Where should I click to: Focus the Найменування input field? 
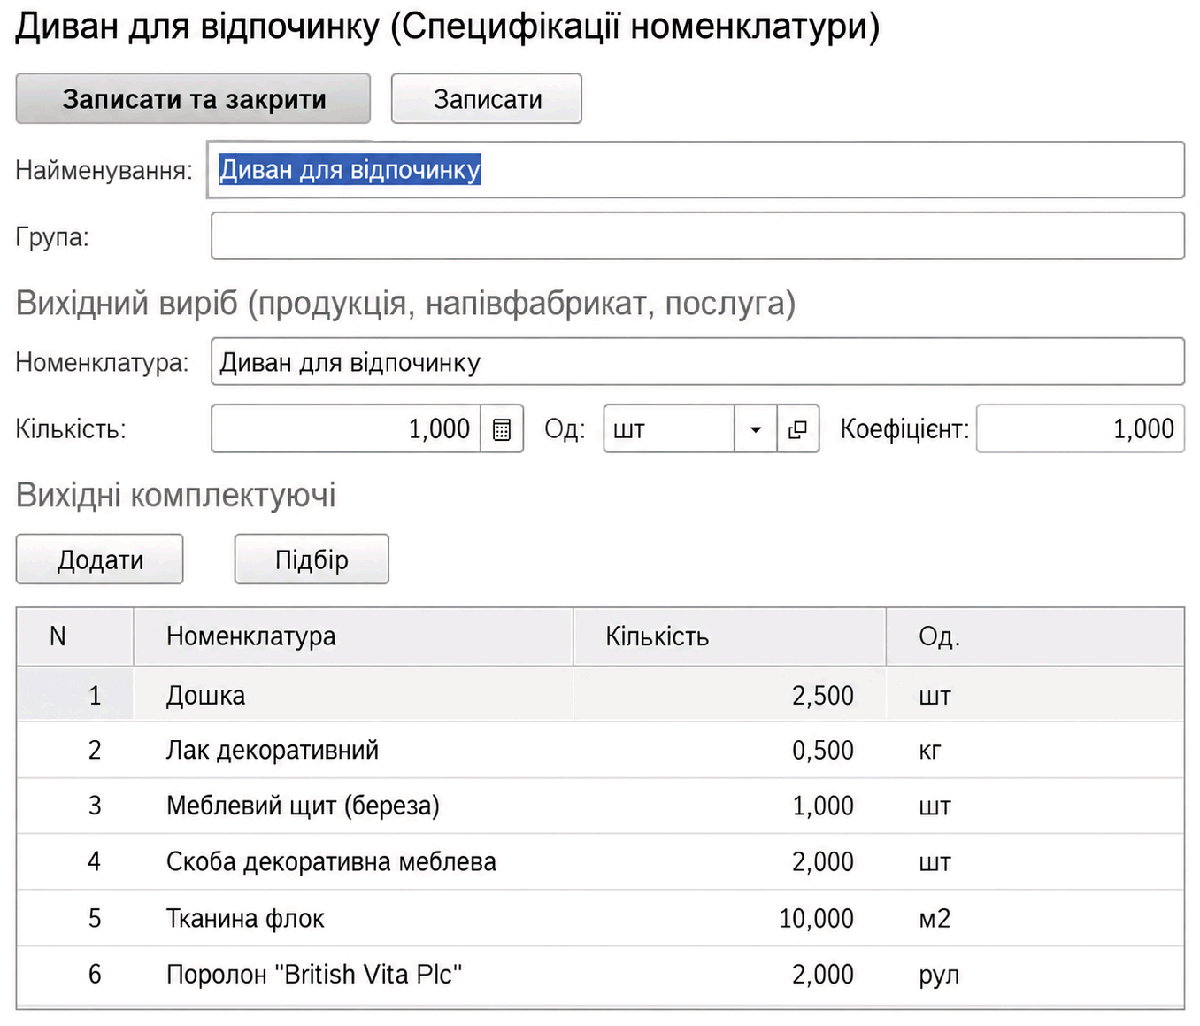(696, 170)
